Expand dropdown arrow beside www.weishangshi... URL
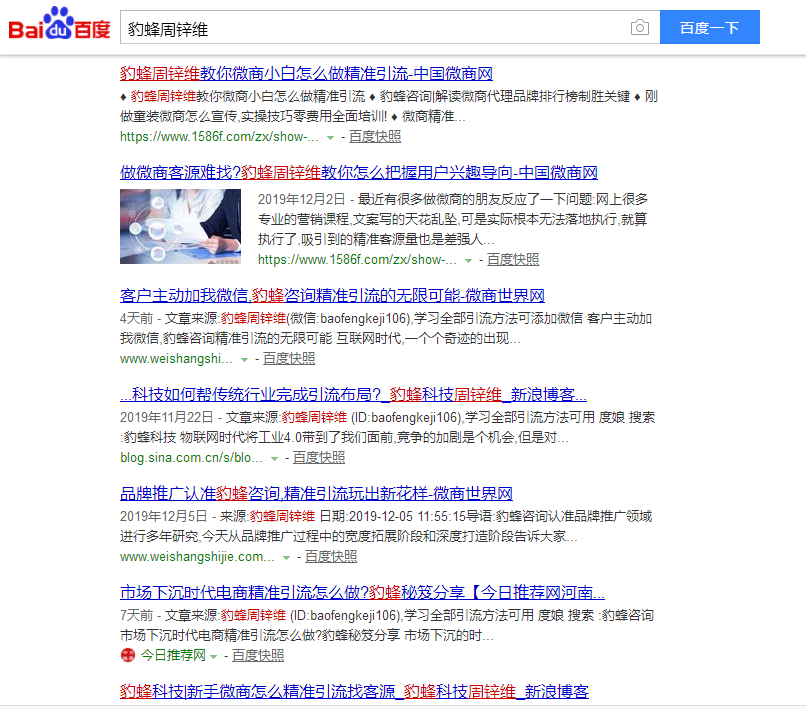Viewport: 806px width, 709px height. [x=245, y=360]
